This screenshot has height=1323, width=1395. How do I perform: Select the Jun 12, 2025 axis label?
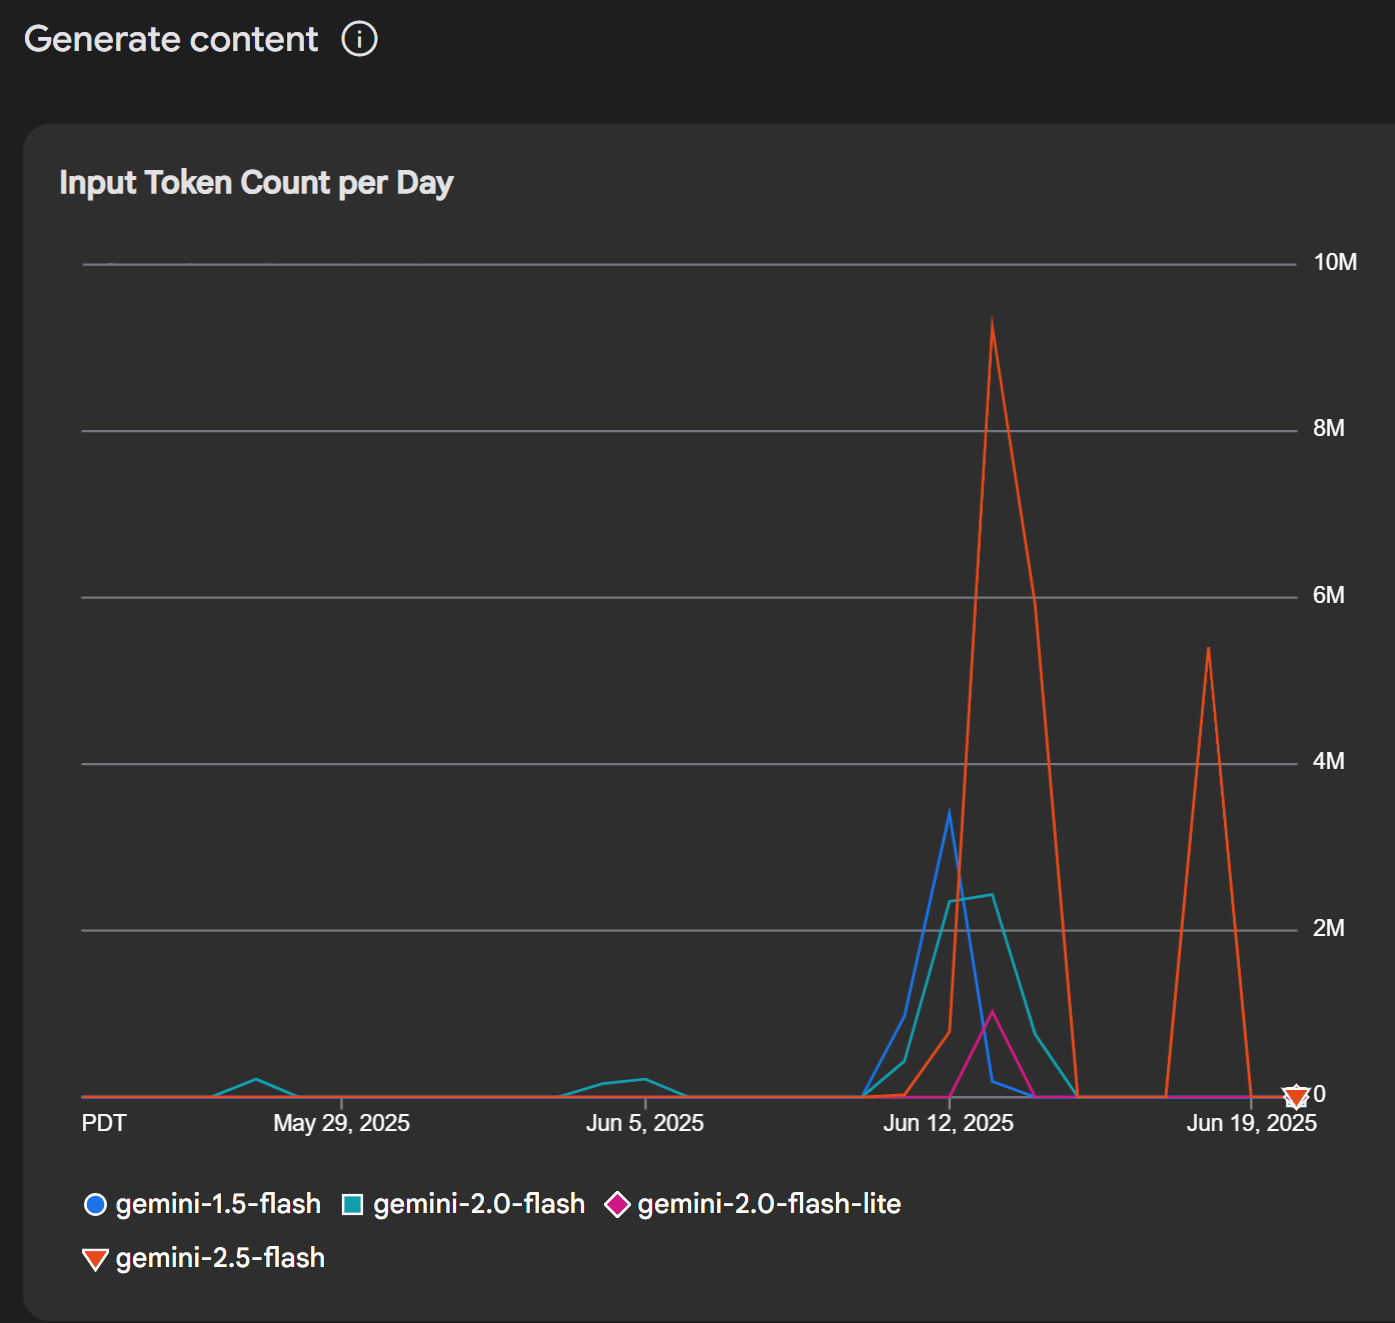coord(948,1123)
